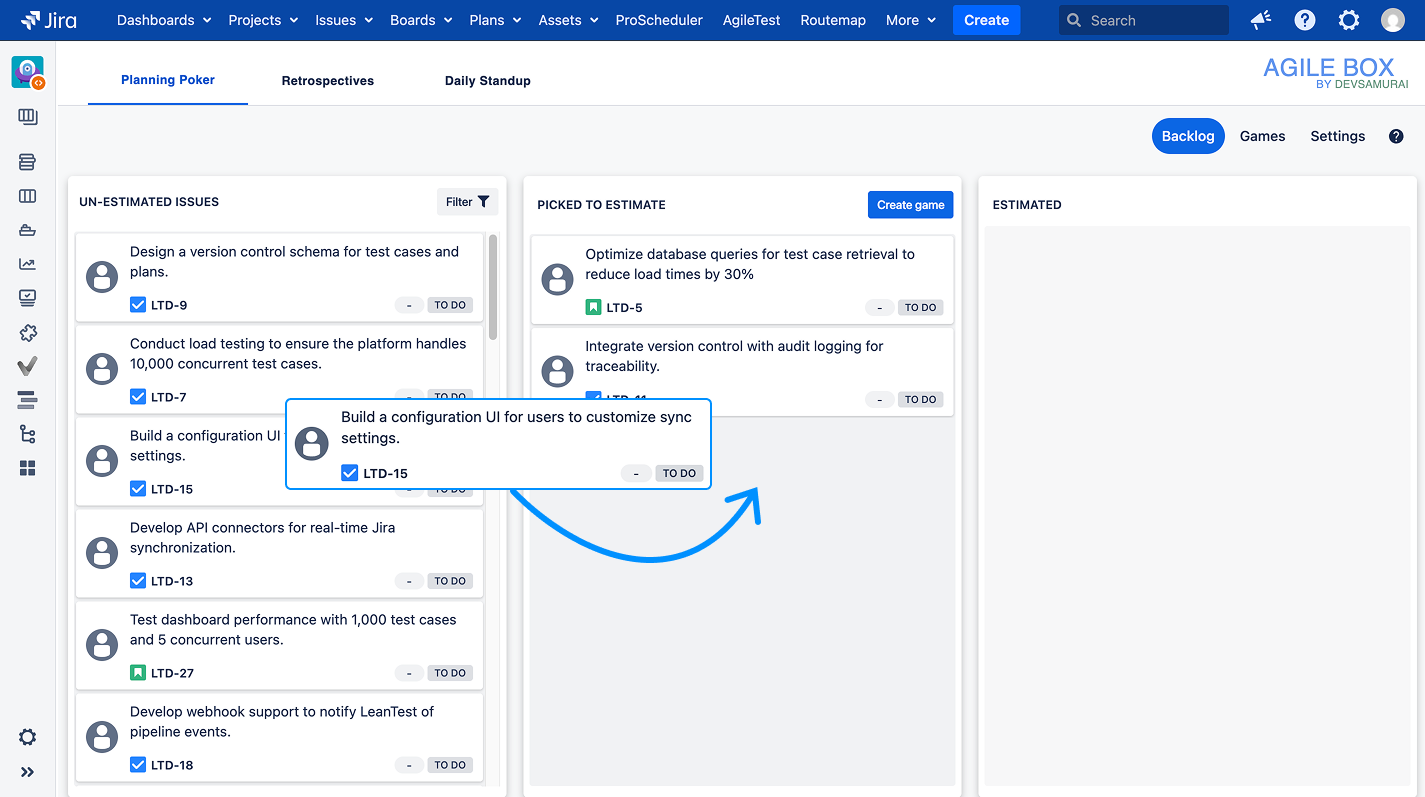
Task: Expand the Dashboards dropdown menu
Action: tap(164, 20)
